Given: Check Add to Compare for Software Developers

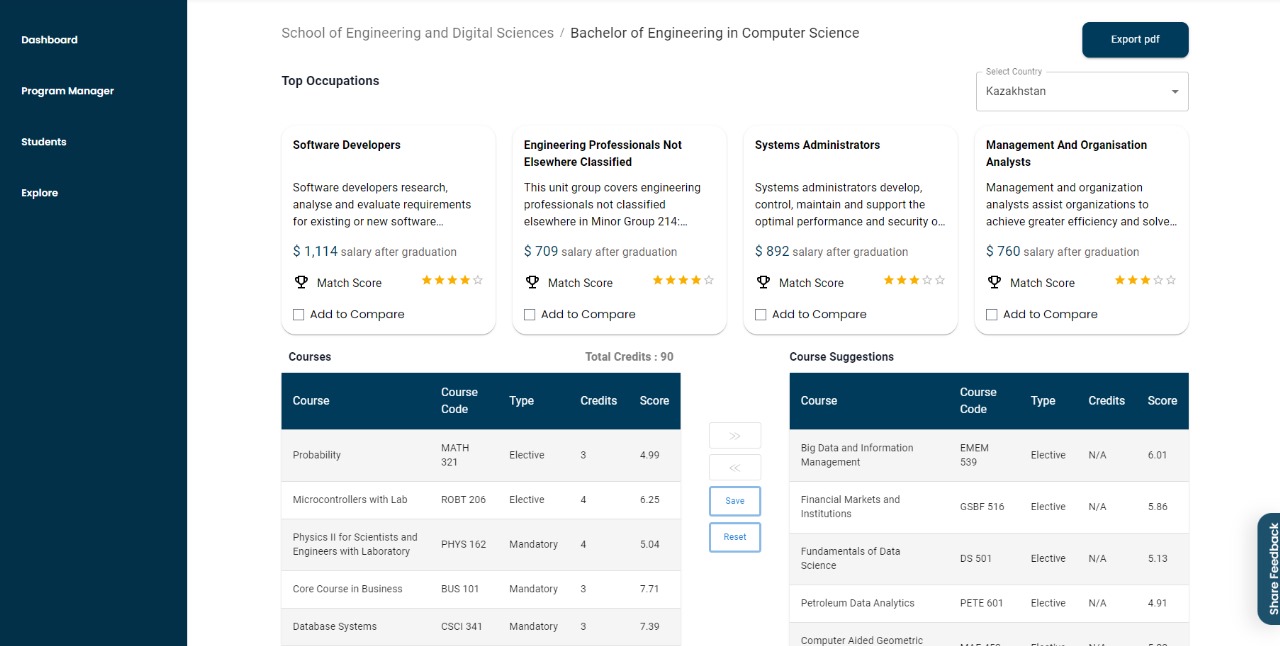Looking at the screenshot, I should click(x=299, y=314).
